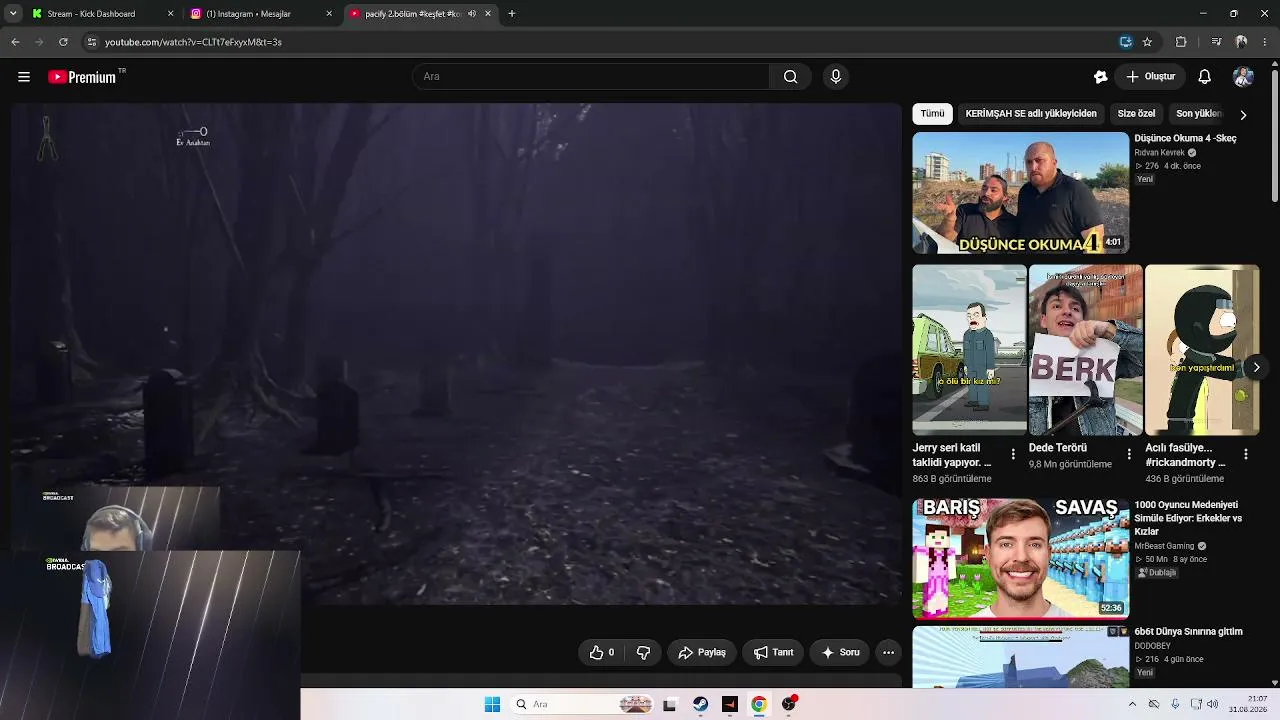Select the Tümü filter chip
The image size is (1280, 720).
point(932,114)
